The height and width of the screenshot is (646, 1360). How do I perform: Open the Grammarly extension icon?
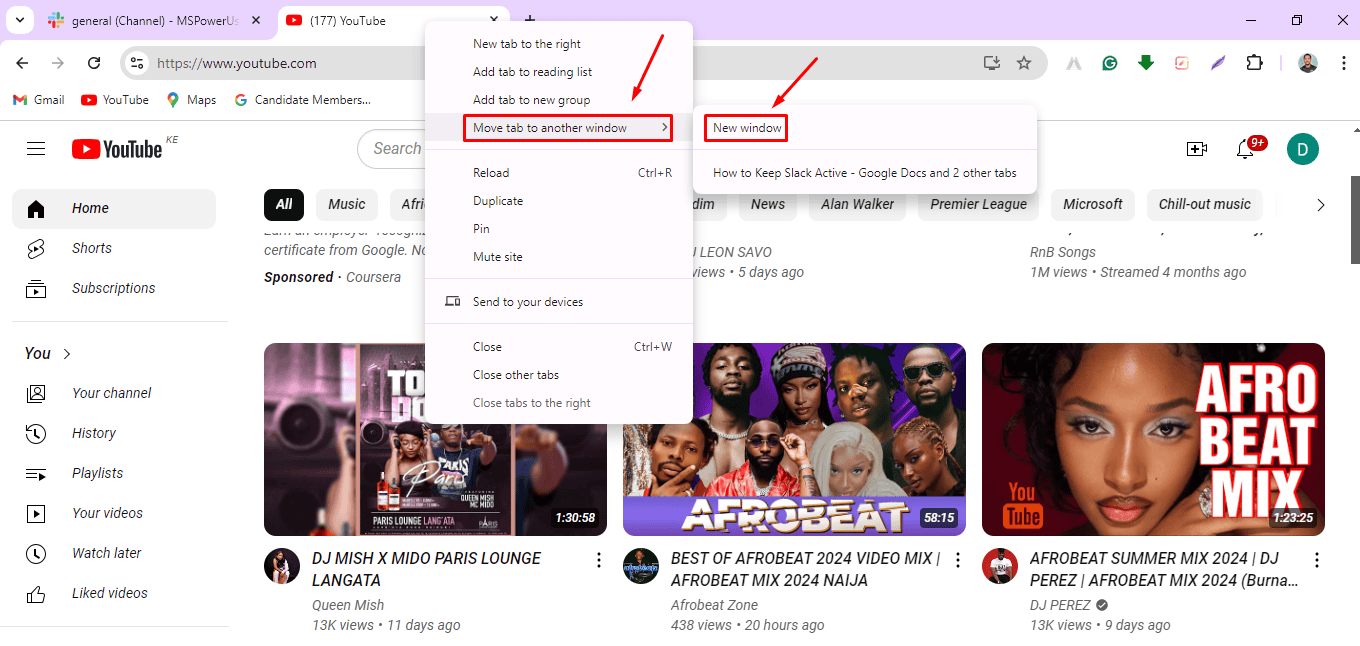[1110, 63]
